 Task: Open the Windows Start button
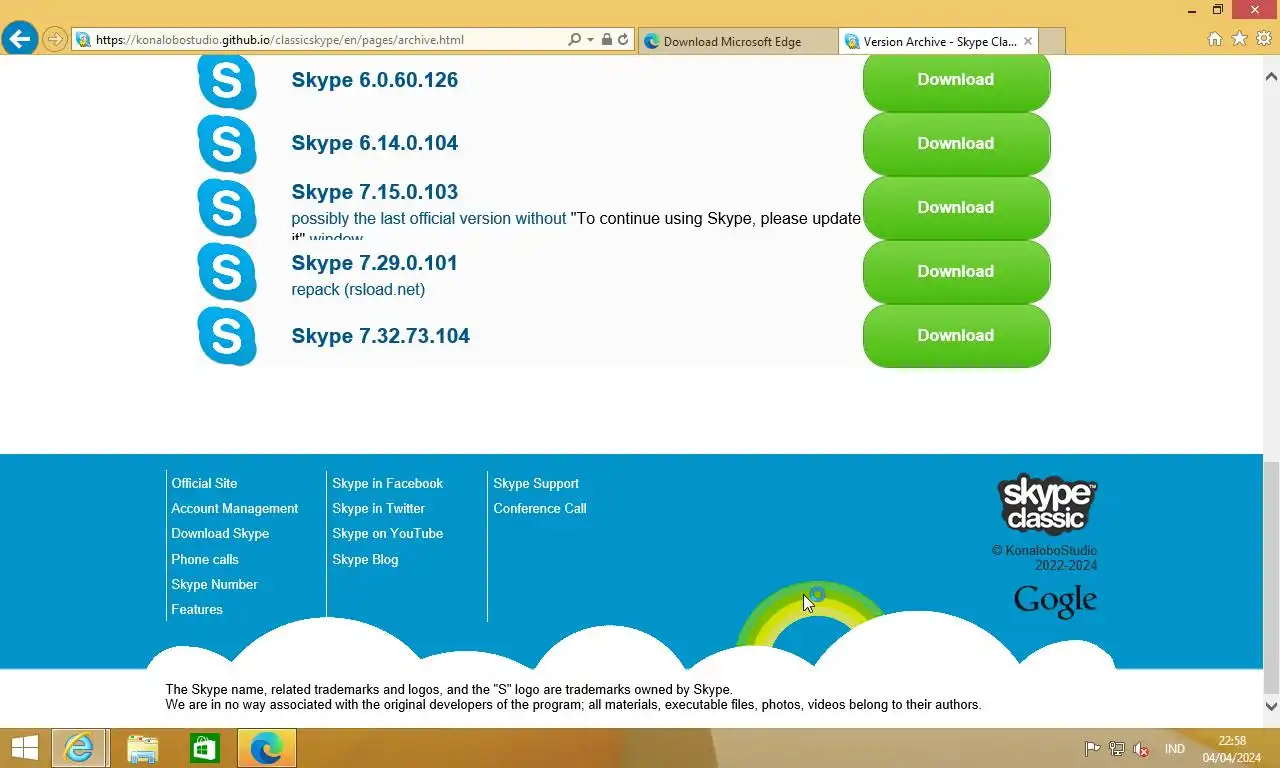pyautogui.click(x=24, y=748)
